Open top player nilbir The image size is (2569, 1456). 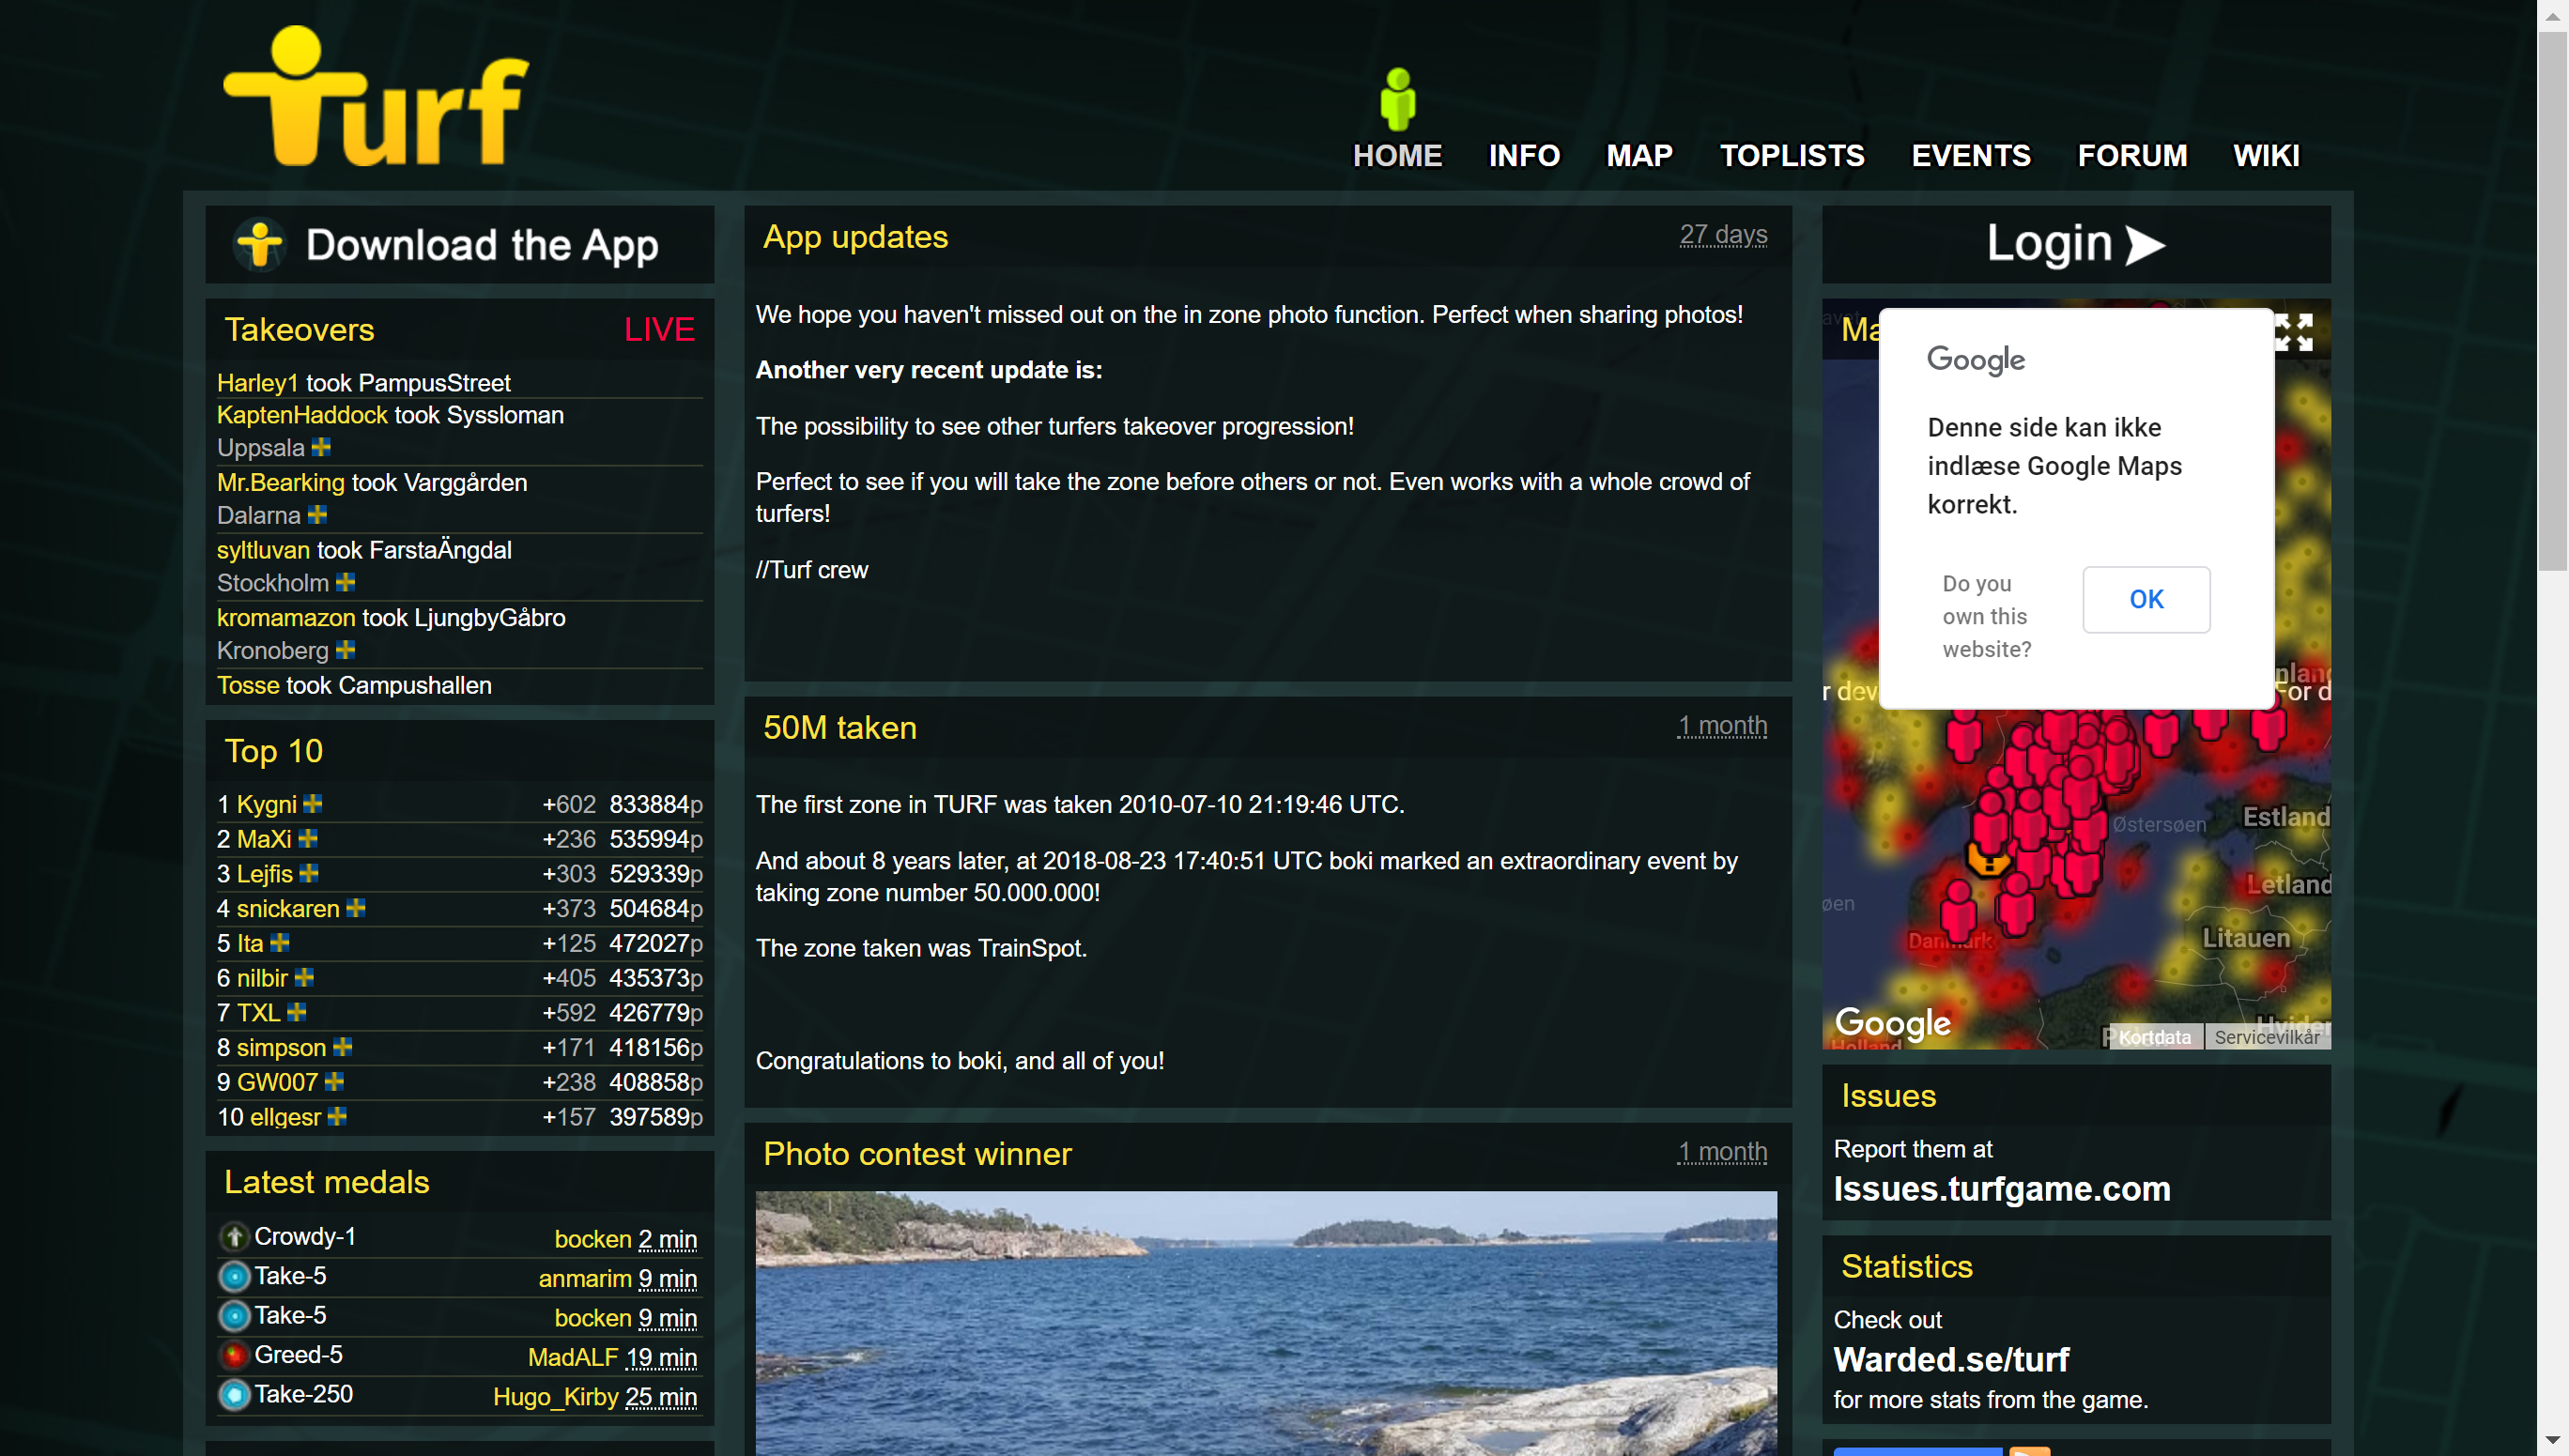click(262, 978)
